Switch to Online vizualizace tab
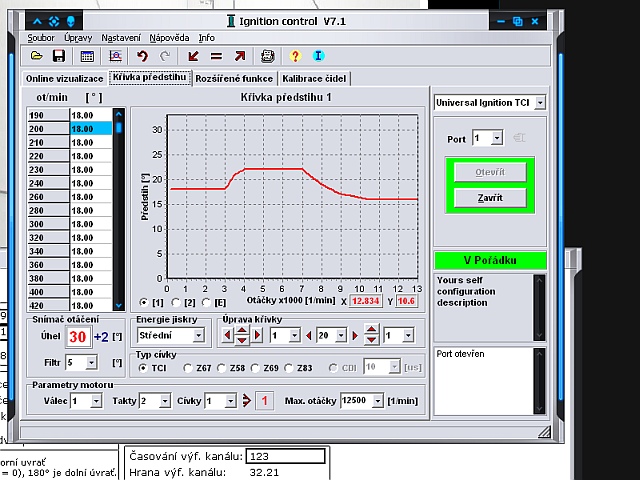 (64, 78)
